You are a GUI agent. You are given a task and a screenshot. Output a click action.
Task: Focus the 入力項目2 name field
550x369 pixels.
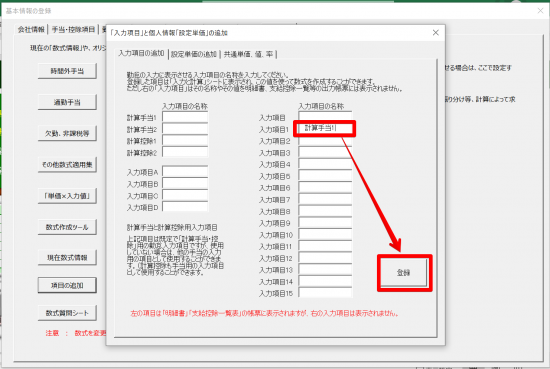tap(325, 141)
